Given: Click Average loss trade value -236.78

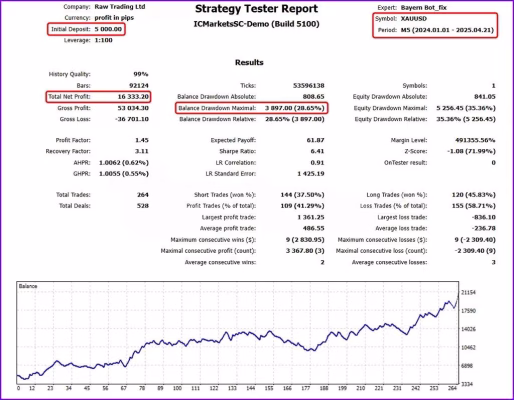Looking at the screenshot, I should [x=484, y=228].
